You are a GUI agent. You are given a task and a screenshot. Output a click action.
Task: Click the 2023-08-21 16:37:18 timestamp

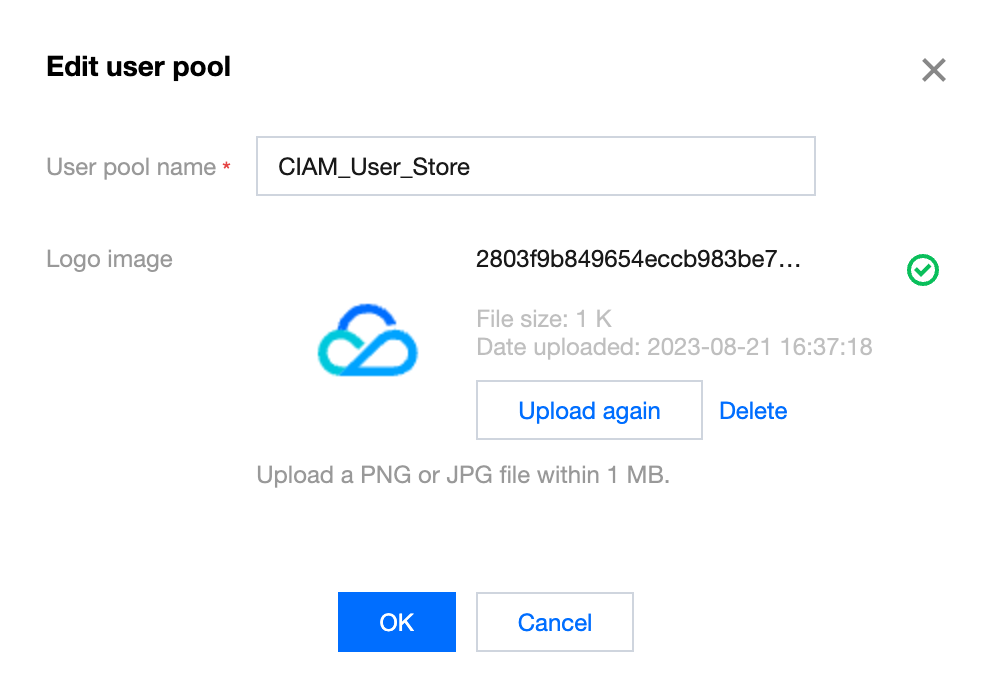point(760,348)
